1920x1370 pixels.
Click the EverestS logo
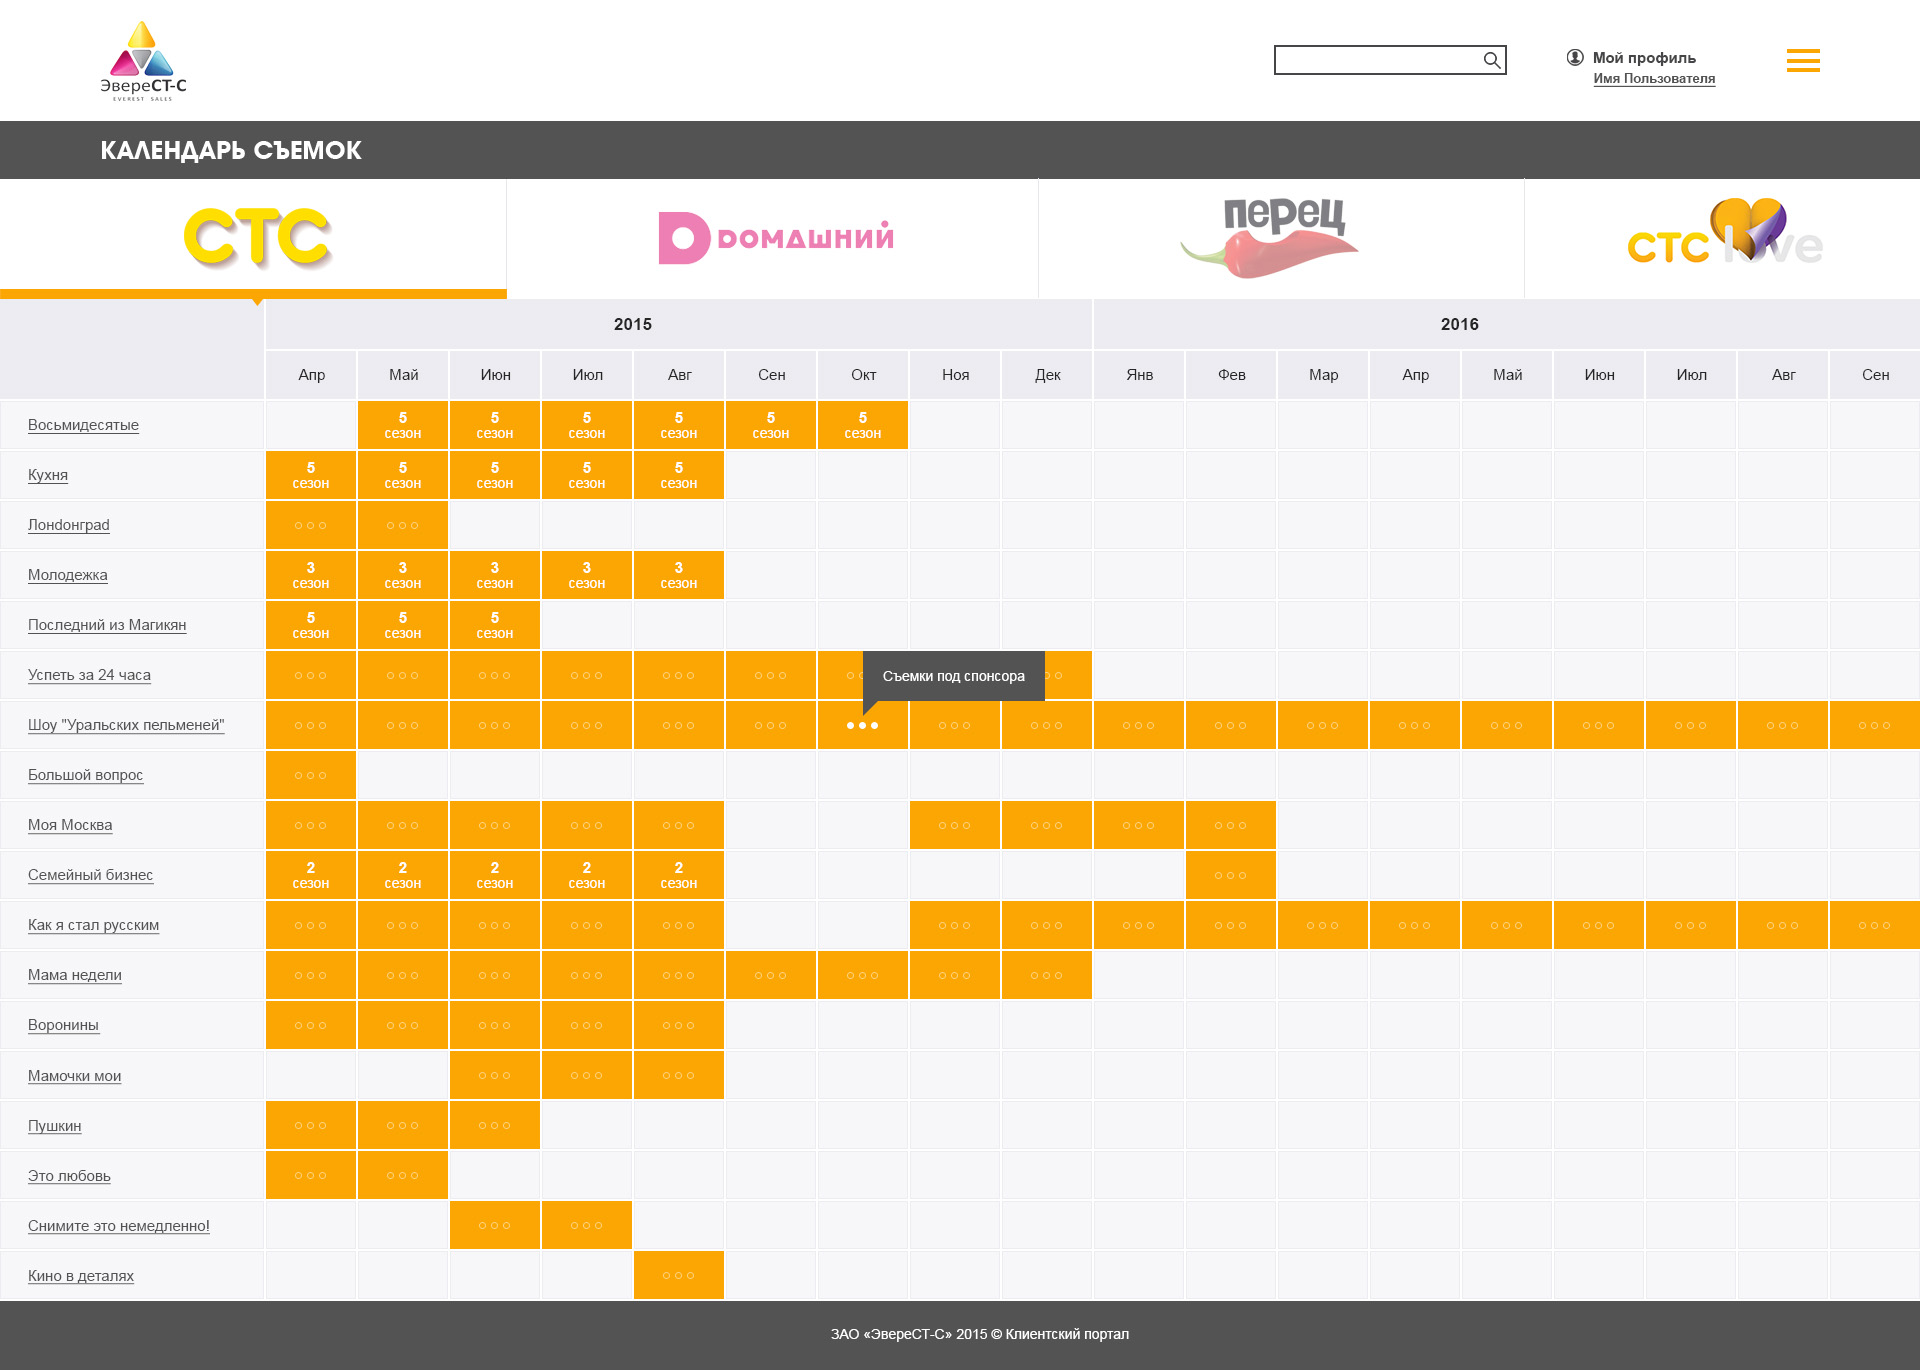click(143, 60)
